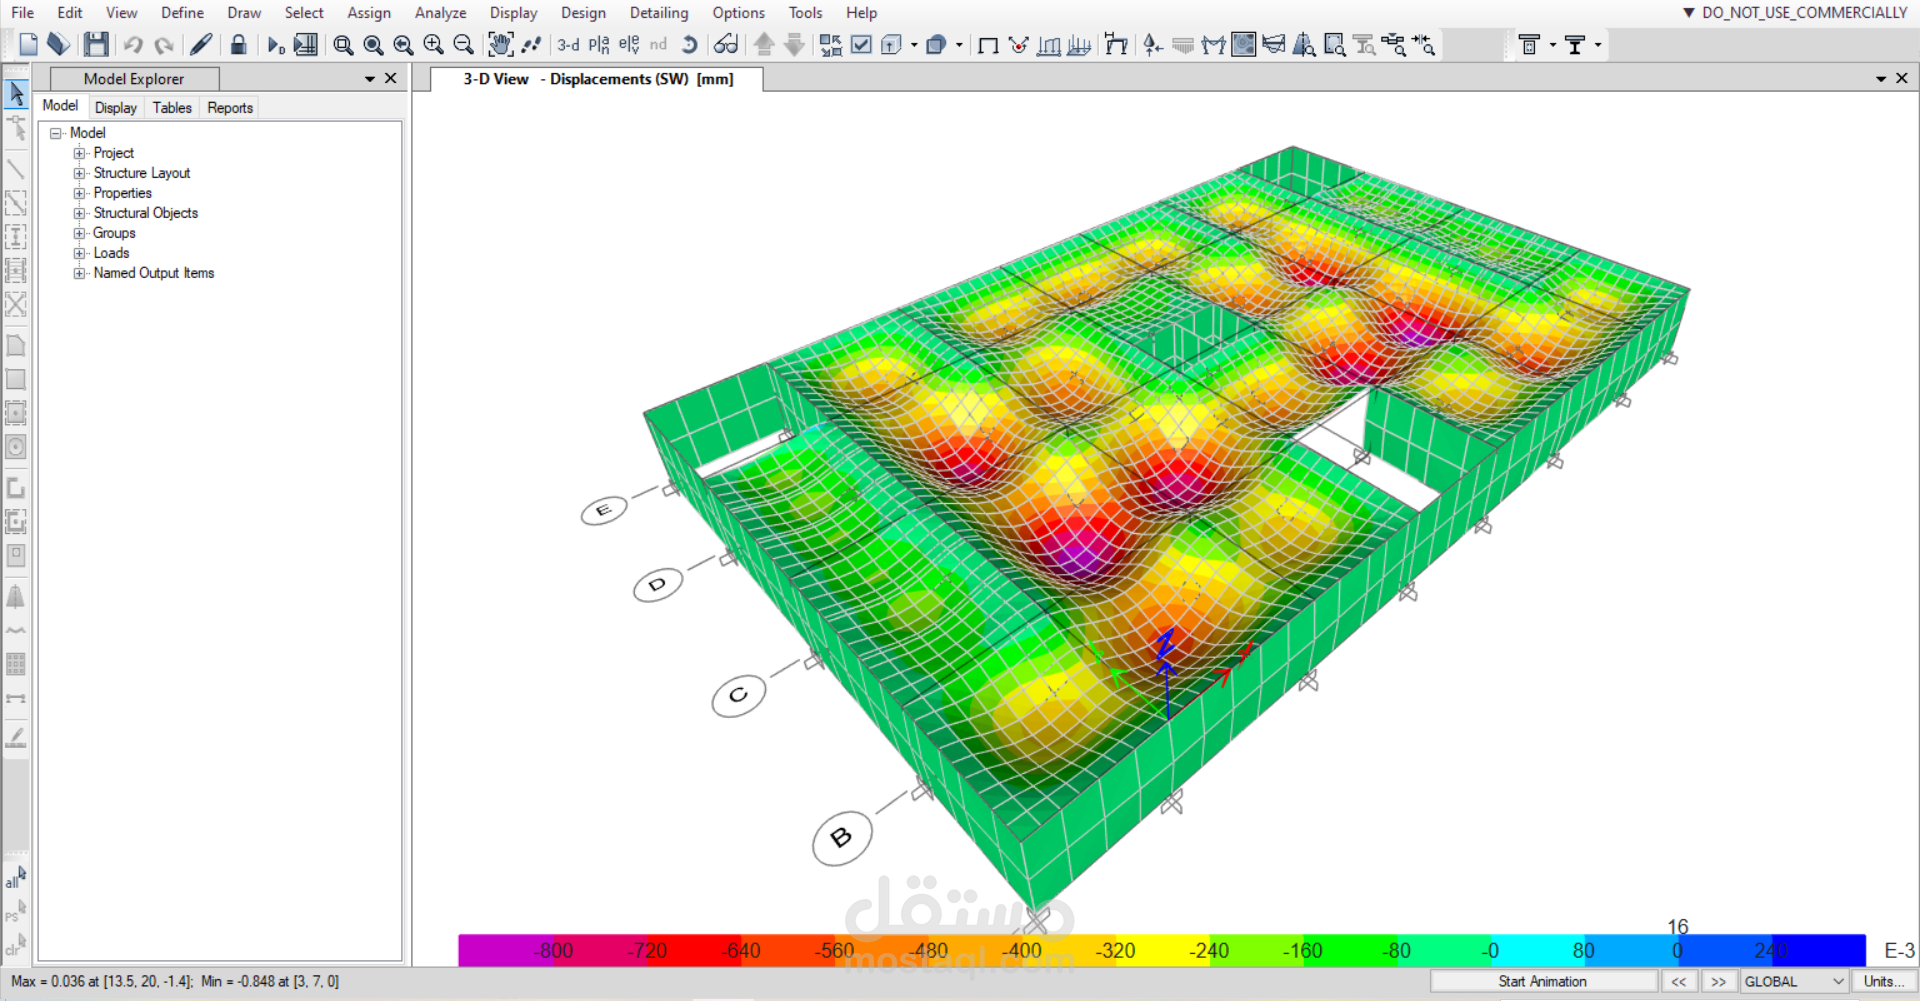This screenshot has width=1920, height=1001.
Task: Expand the Structure Layout node
Action: point(79,173)
